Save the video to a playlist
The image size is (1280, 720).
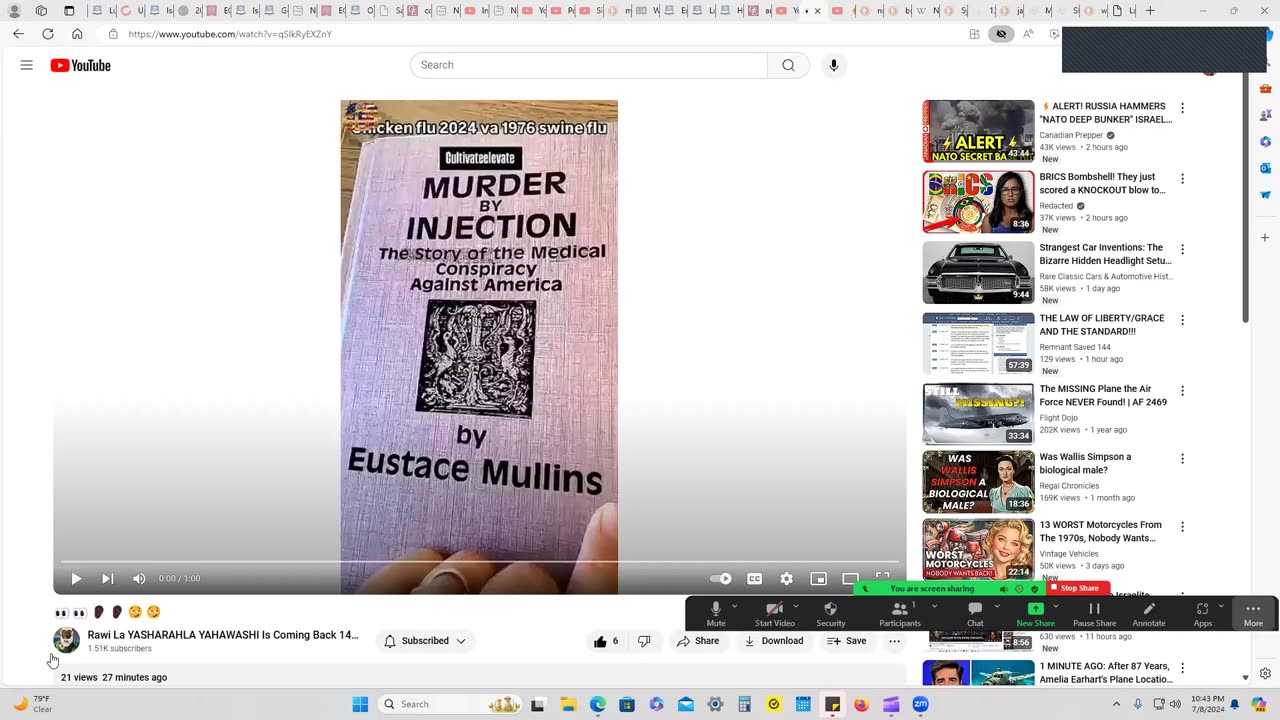(847, 641)
